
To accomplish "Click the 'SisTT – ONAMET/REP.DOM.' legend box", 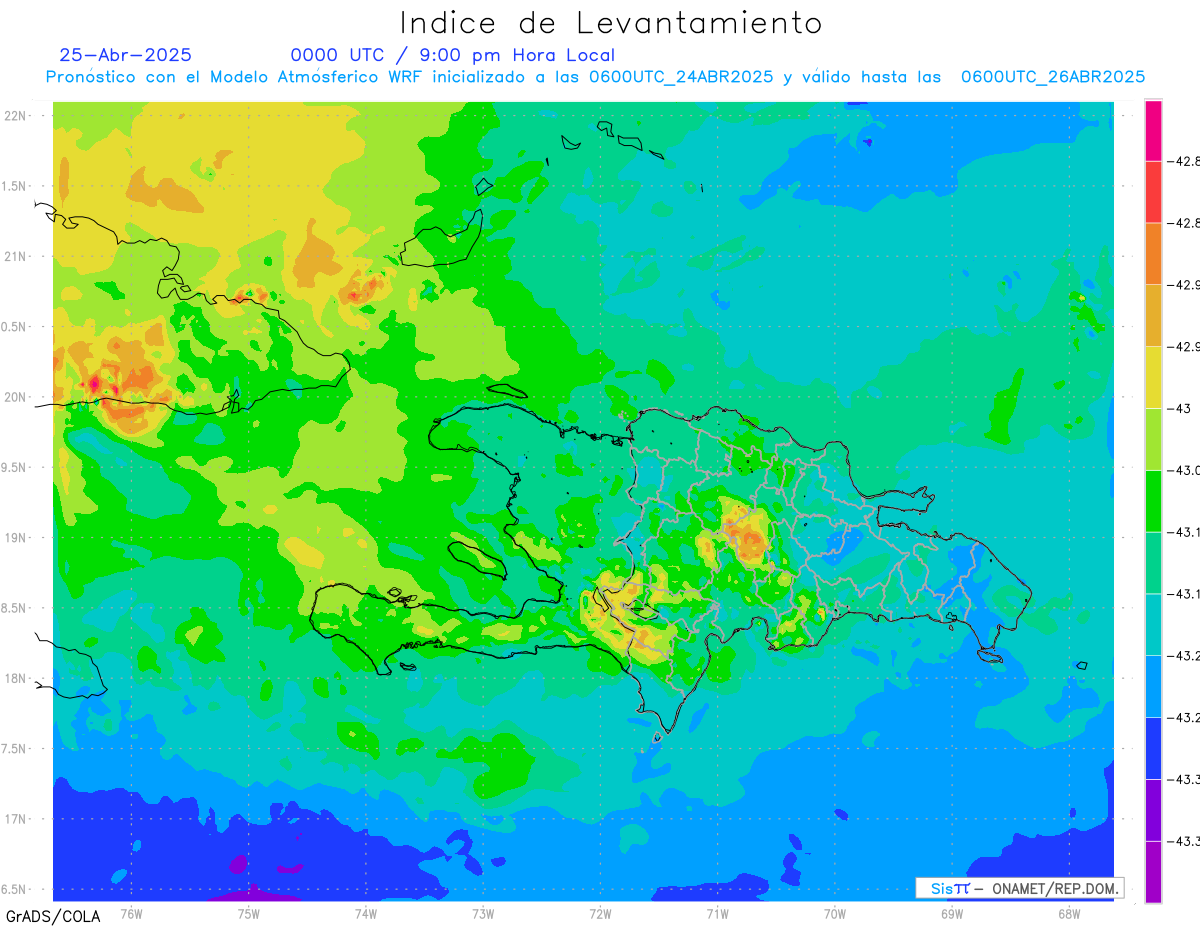I will pyautogui.click(x=1019, y=888).
